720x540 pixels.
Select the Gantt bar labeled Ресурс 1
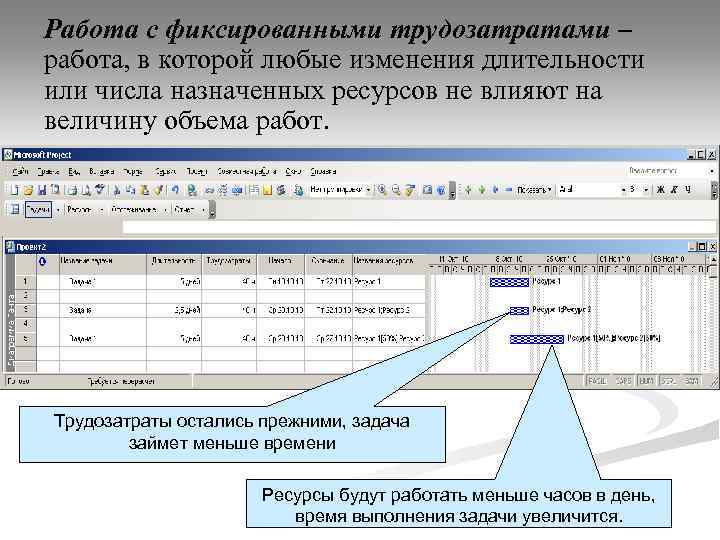point(509,282)
